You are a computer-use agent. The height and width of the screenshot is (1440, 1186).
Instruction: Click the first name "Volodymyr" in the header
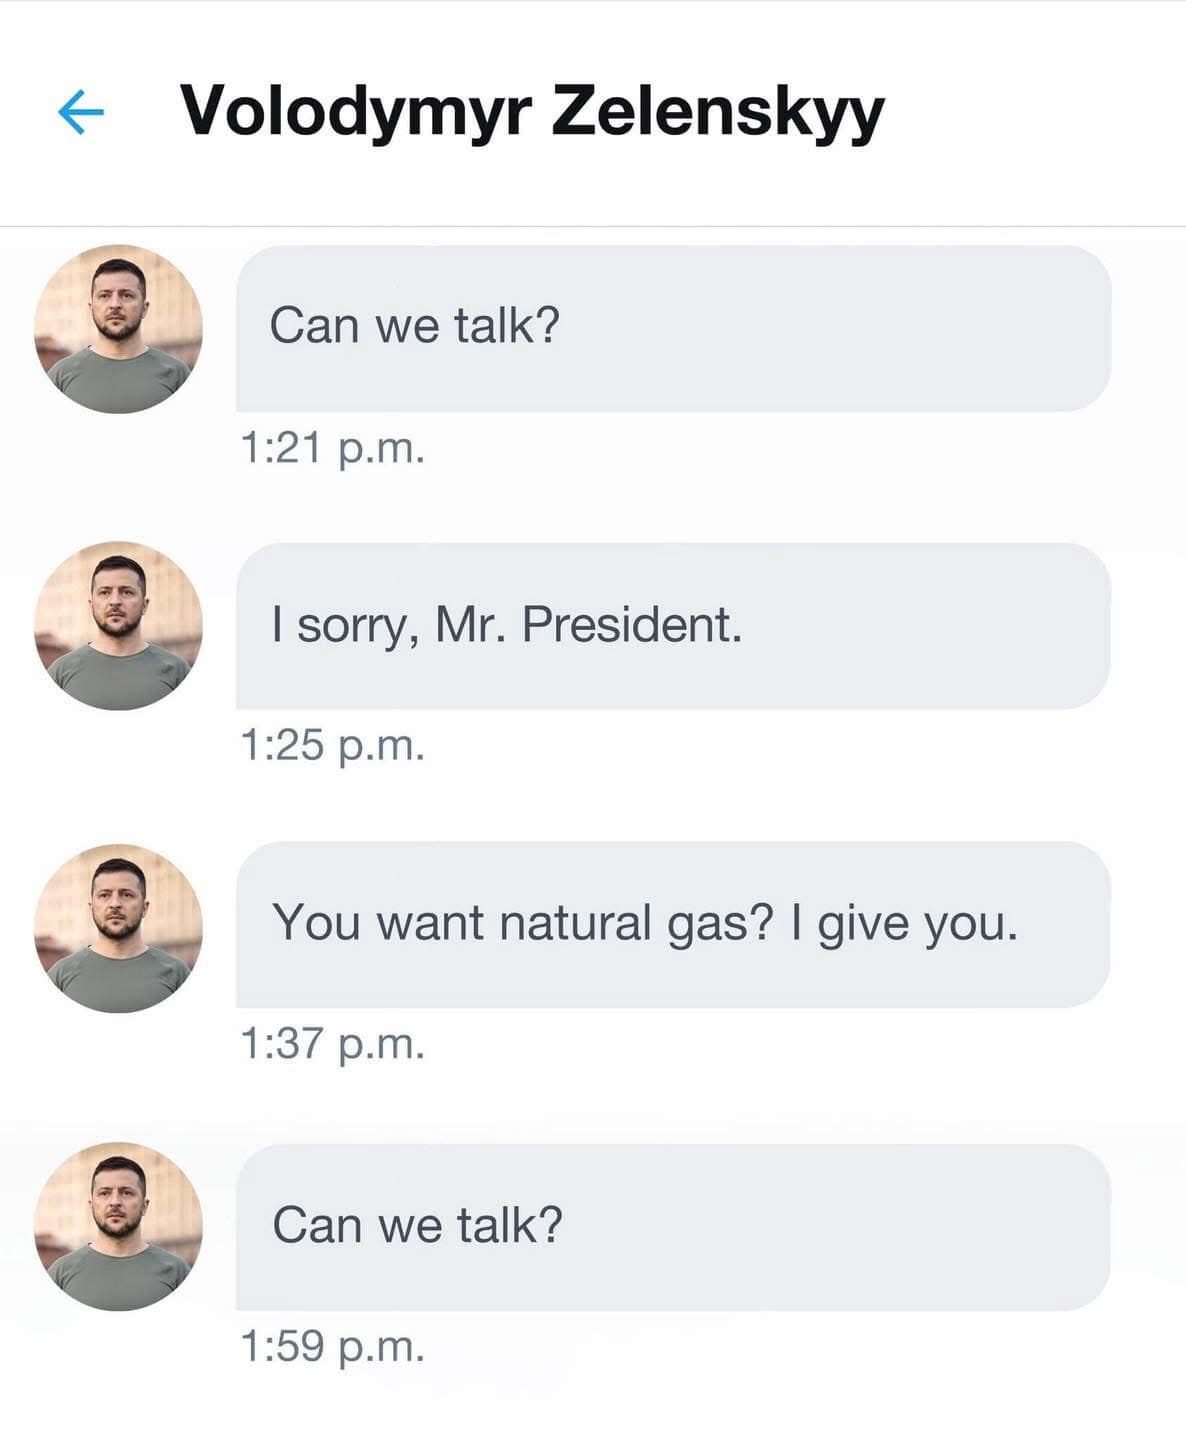pyautogui.click(x=355, y=111)
